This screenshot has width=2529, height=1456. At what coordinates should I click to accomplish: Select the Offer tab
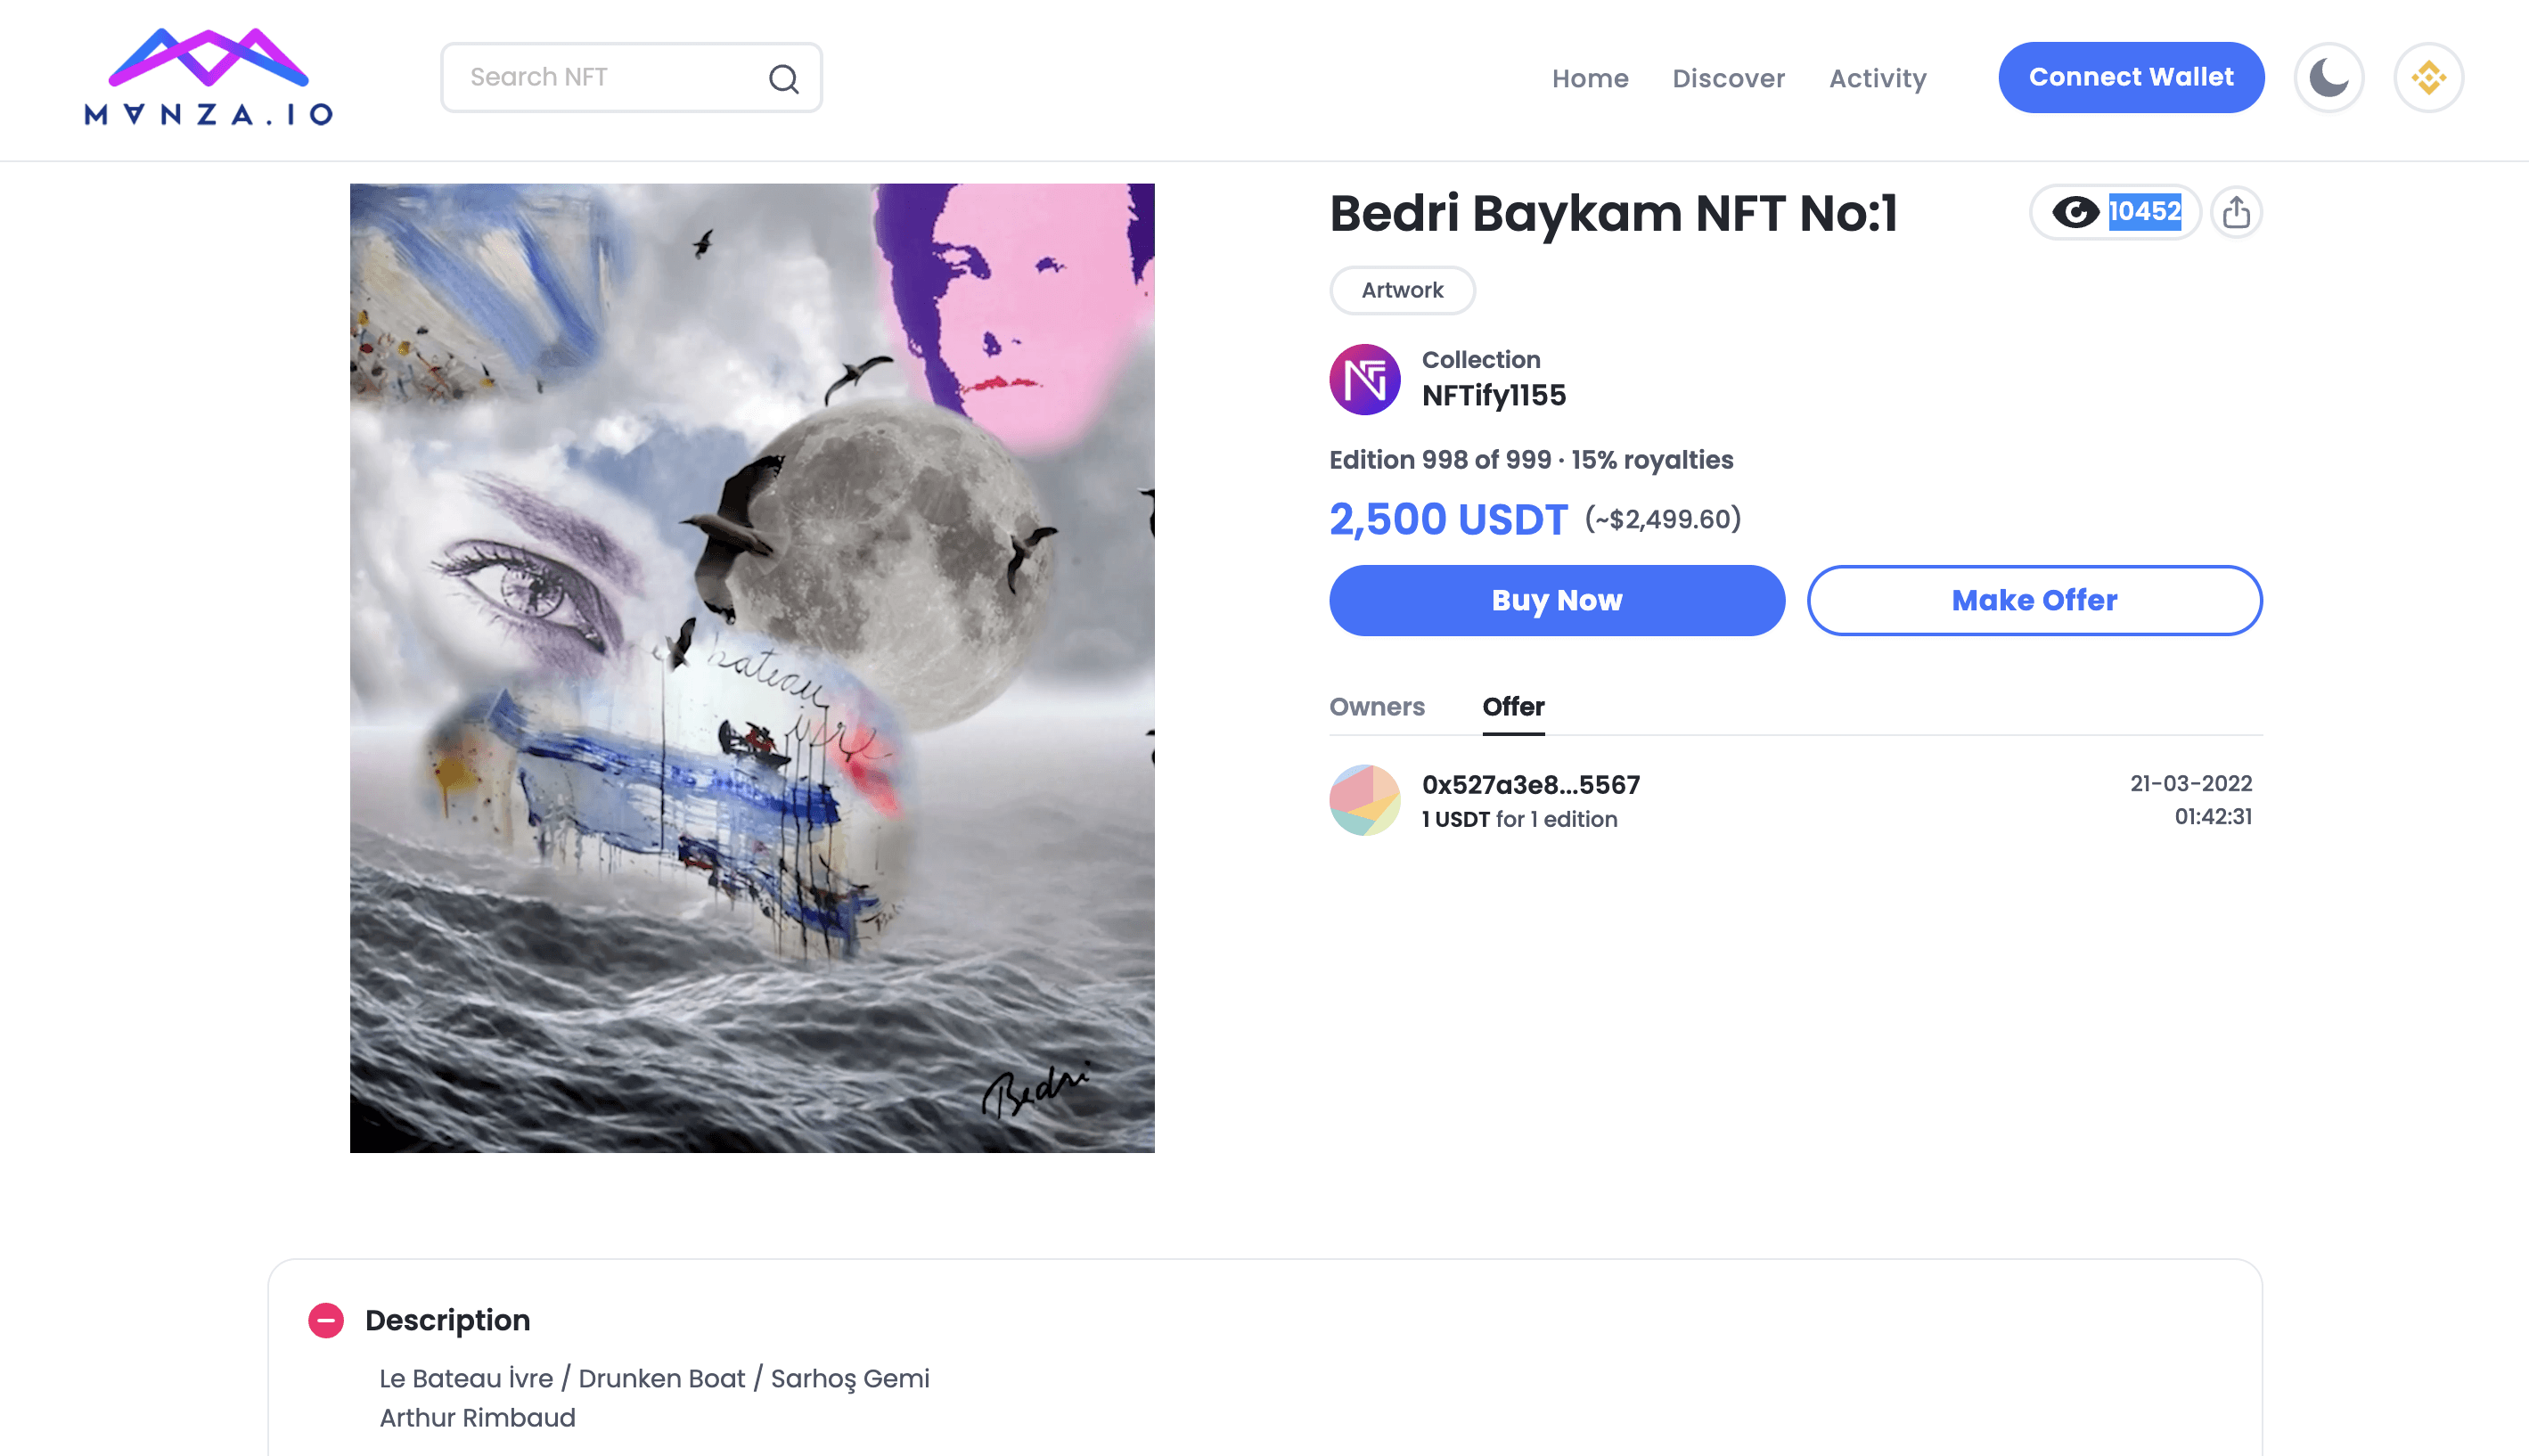[1513, 707]
